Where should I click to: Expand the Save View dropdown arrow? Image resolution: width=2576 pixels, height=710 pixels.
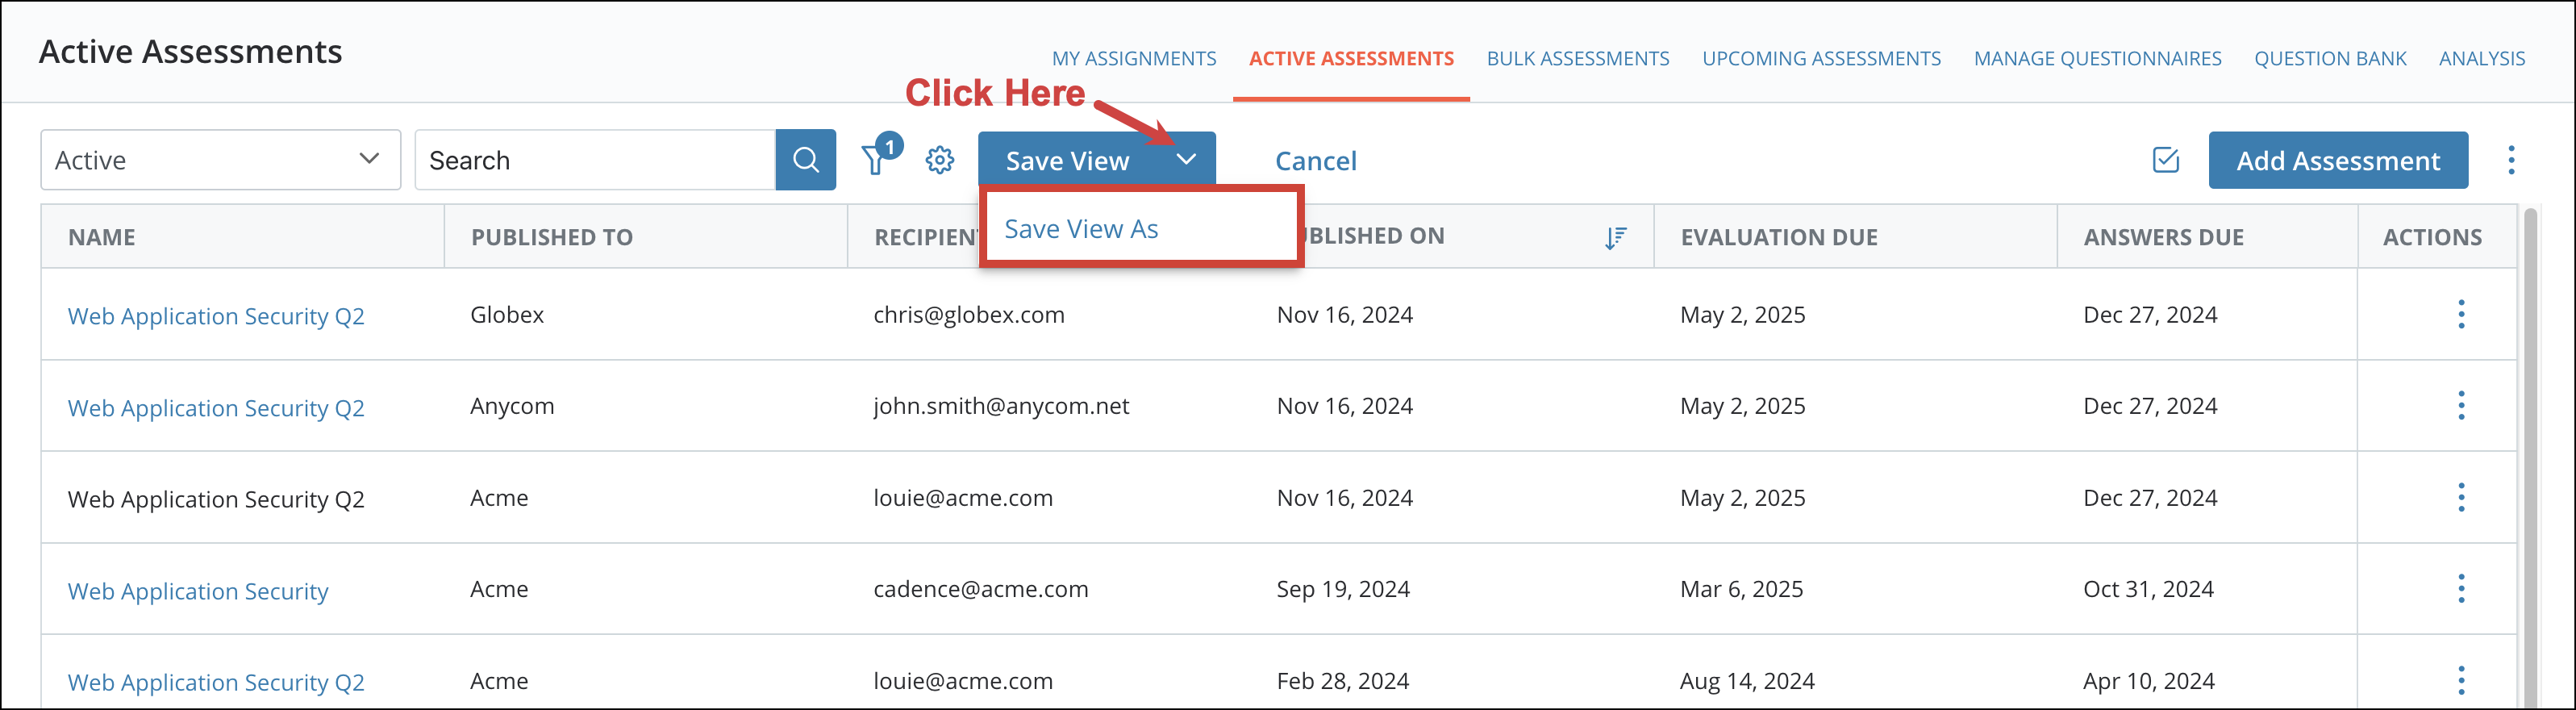point(1186,160)
